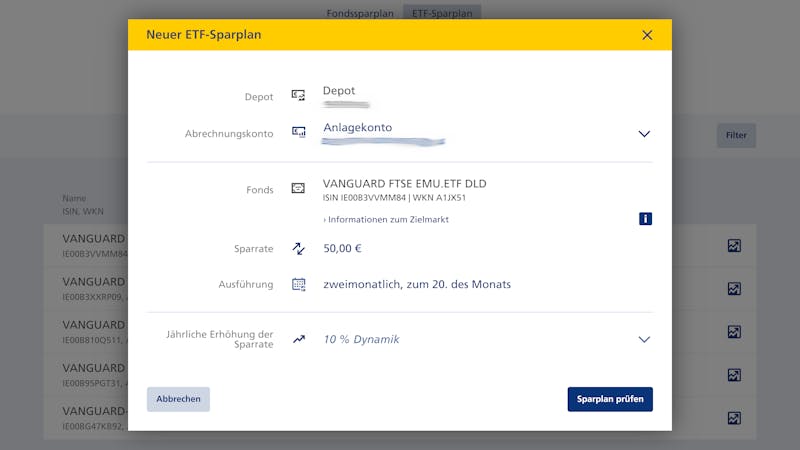This screenshot has width=800, height=450.
Task: Click the yearly increase trend icon
Action: pyautogui.click(x=299, y=339)
